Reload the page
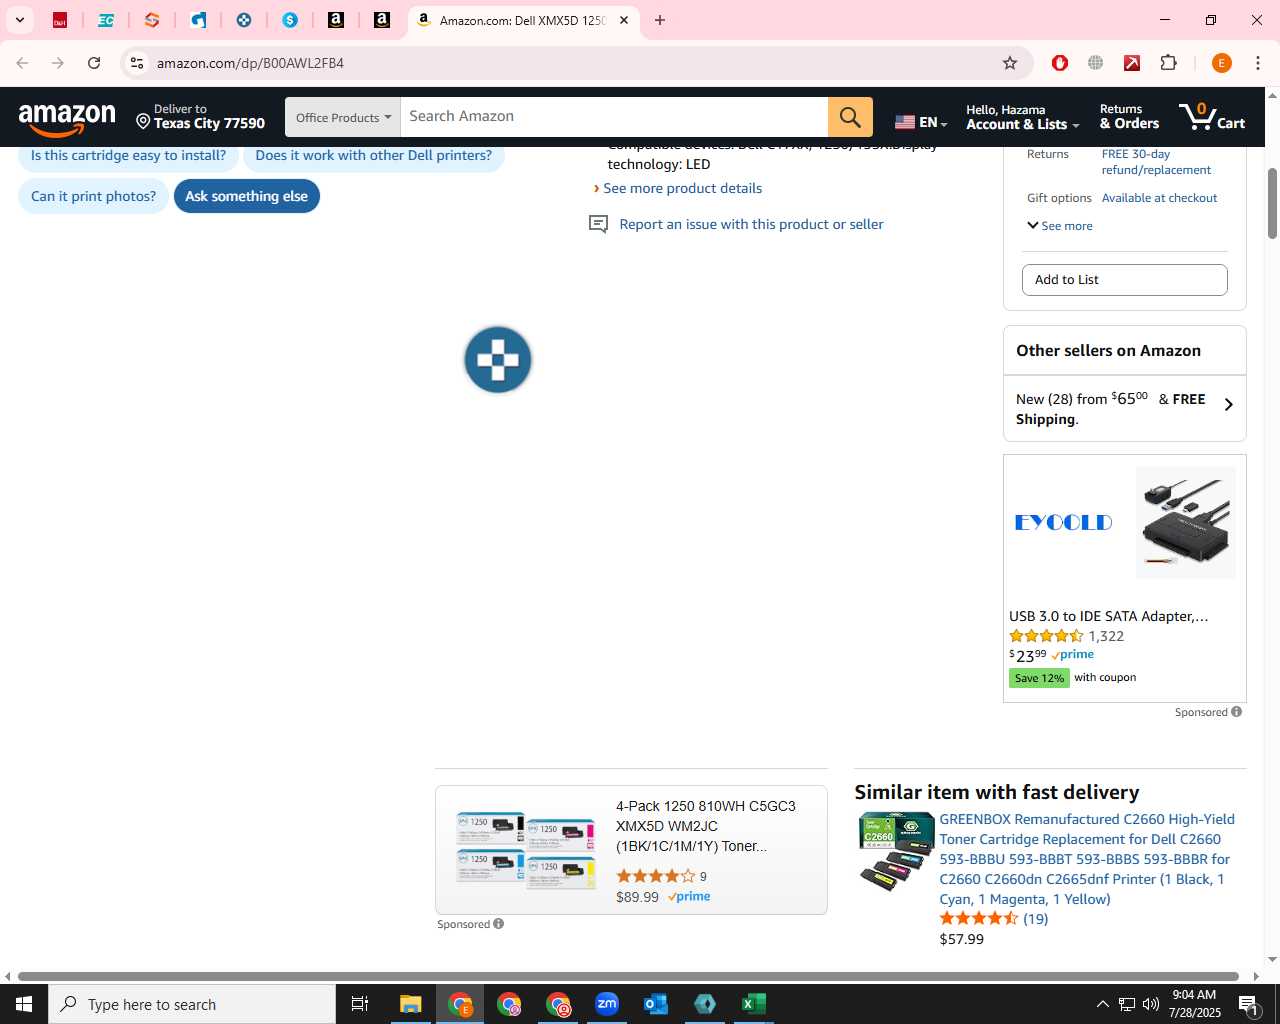Screen dimensions: 1280x1024 tap(94, 63)
